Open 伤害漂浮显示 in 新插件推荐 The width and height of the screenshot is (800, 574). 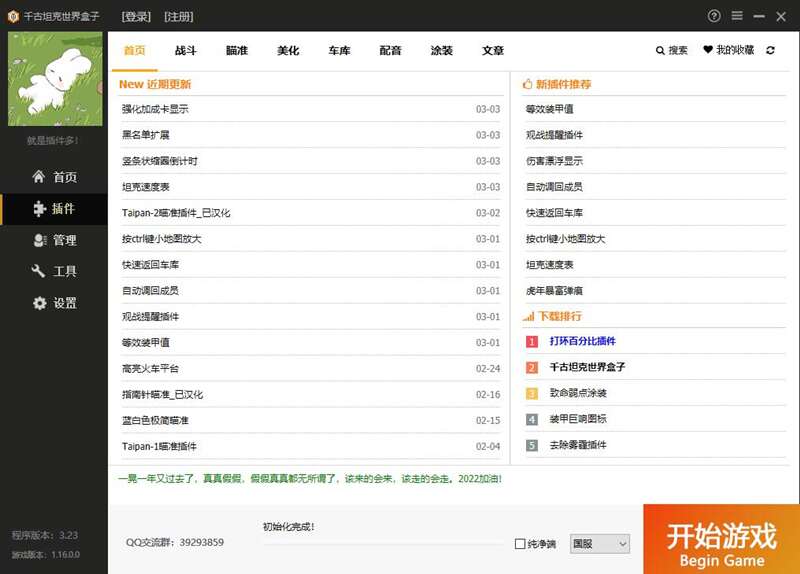pos(554,161)
